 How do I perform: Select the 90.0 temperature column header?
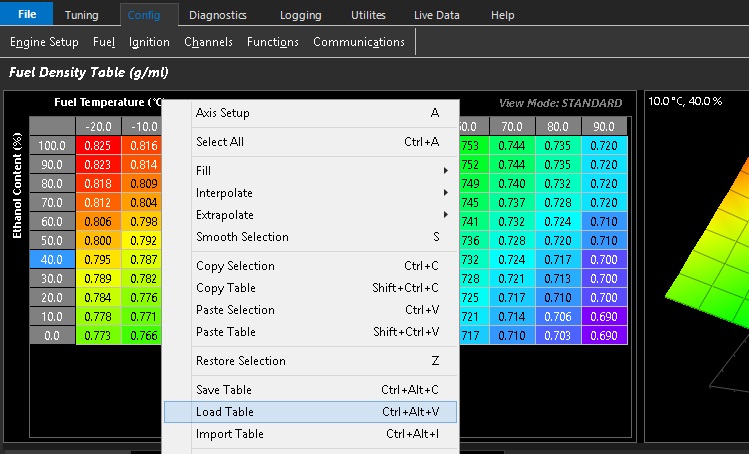click(604, 127)
